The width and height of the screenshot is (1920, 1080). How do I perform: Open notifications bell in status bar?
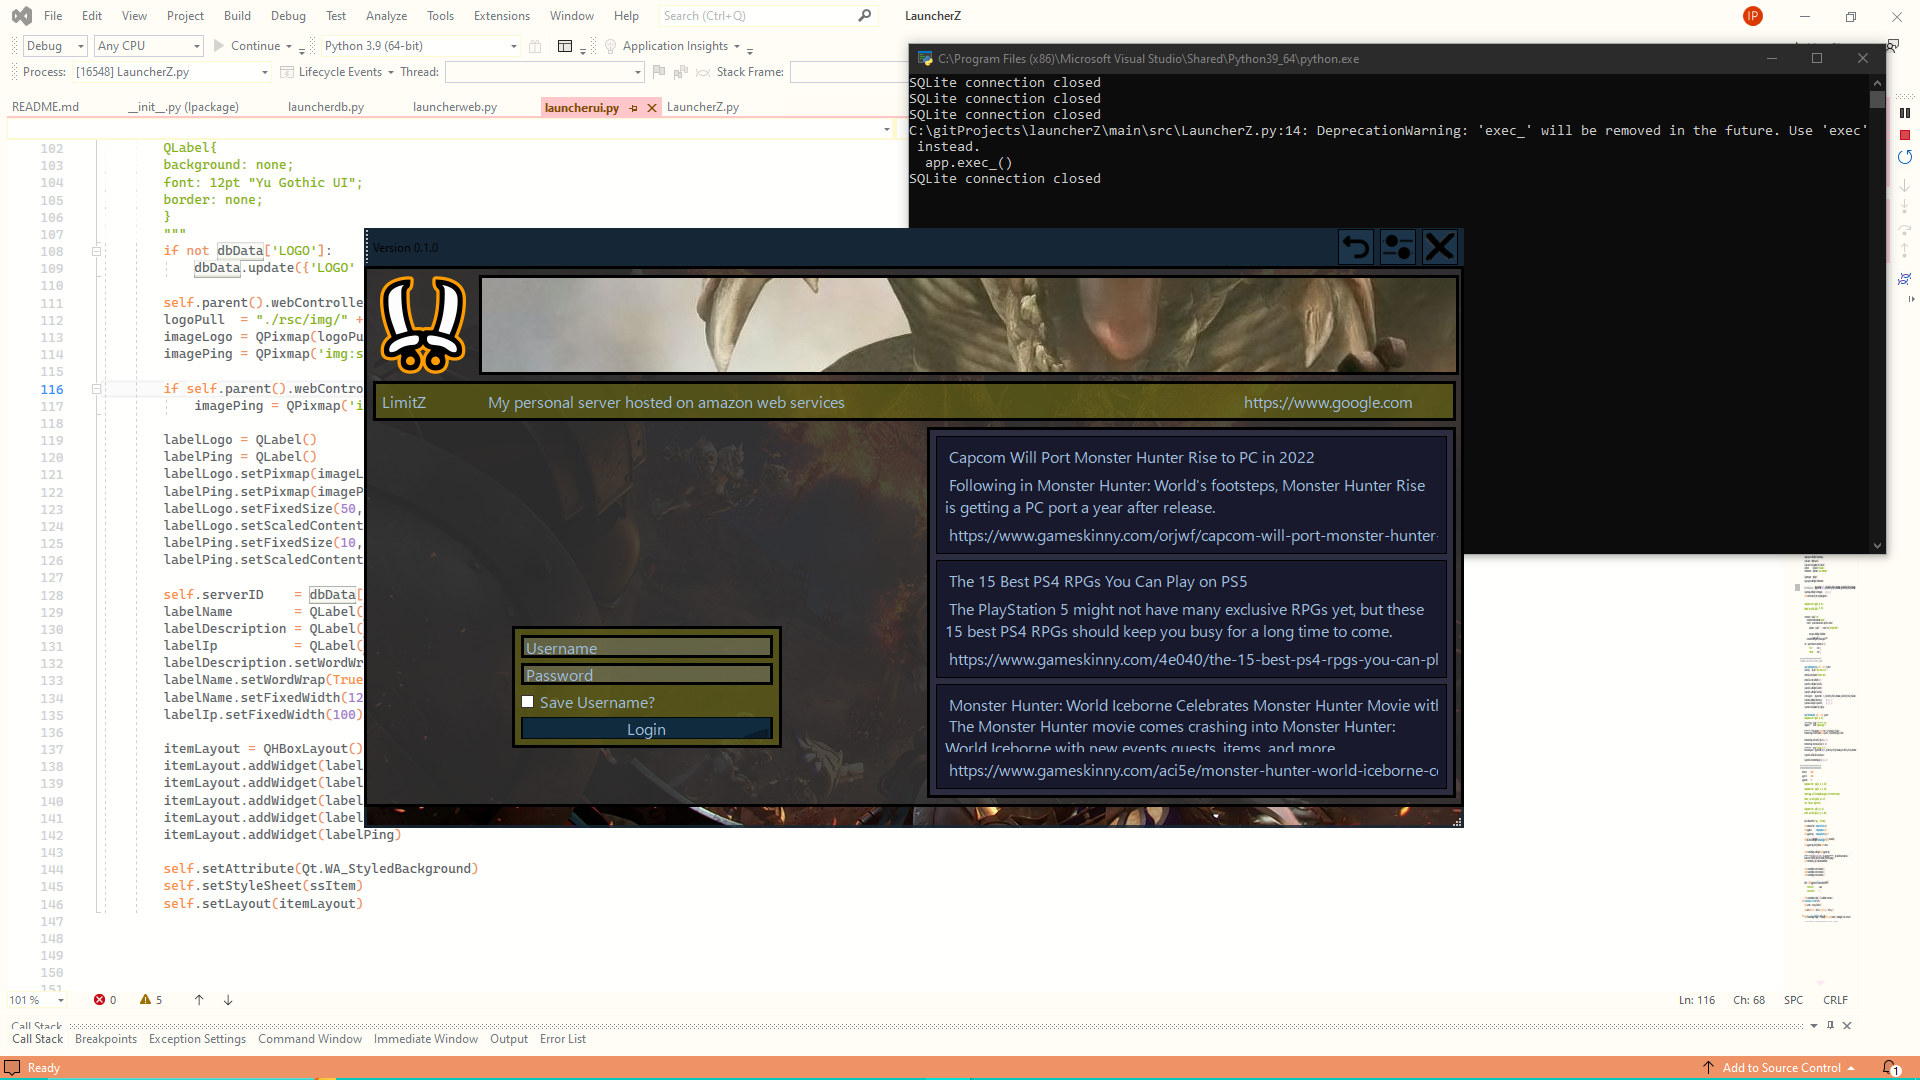(x=1889, y=1068)
